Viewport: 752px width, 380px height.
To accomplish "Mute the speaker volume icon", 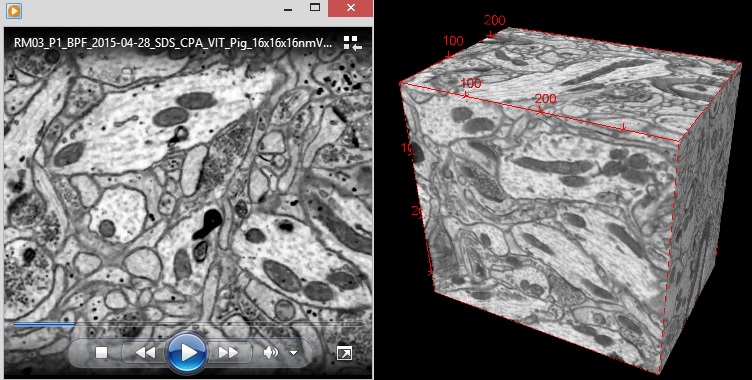I will [270, 353].
